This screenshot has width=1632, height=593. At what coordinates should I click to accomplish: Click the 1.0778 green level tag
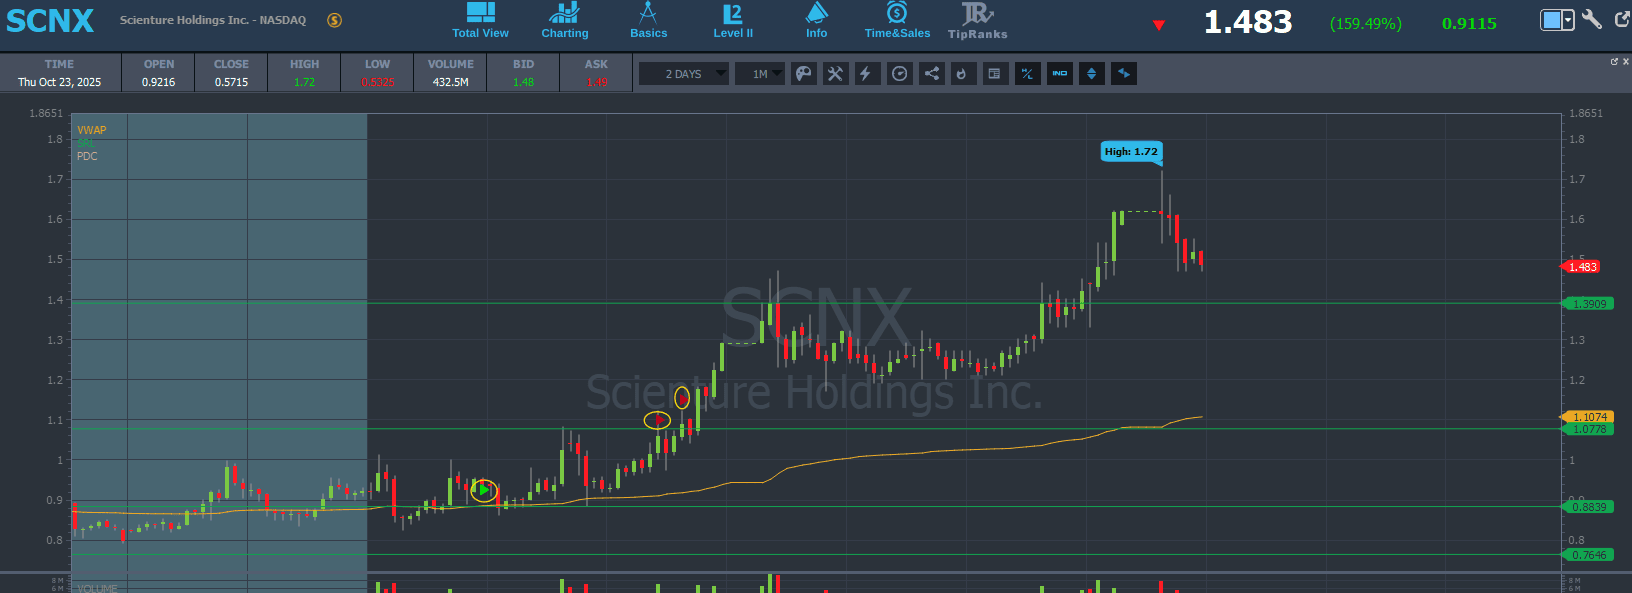[x=1588, y=429]
